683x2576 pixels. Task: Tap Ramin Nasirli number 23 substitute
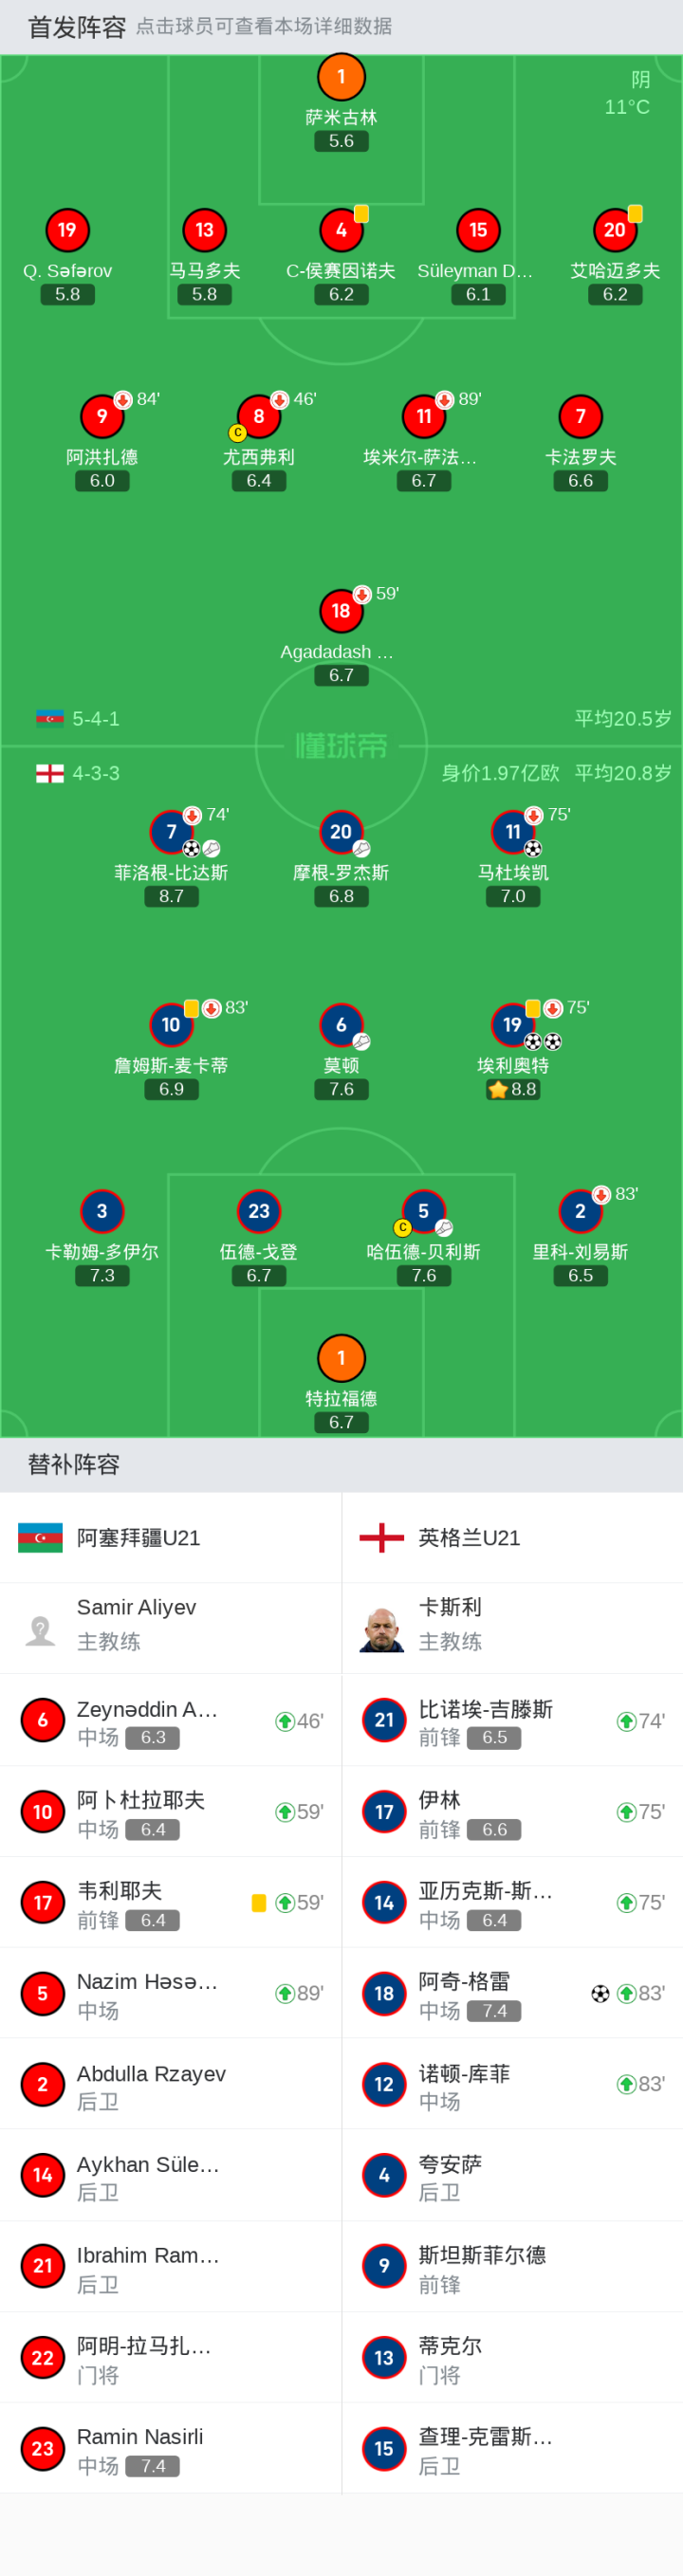171,2448
